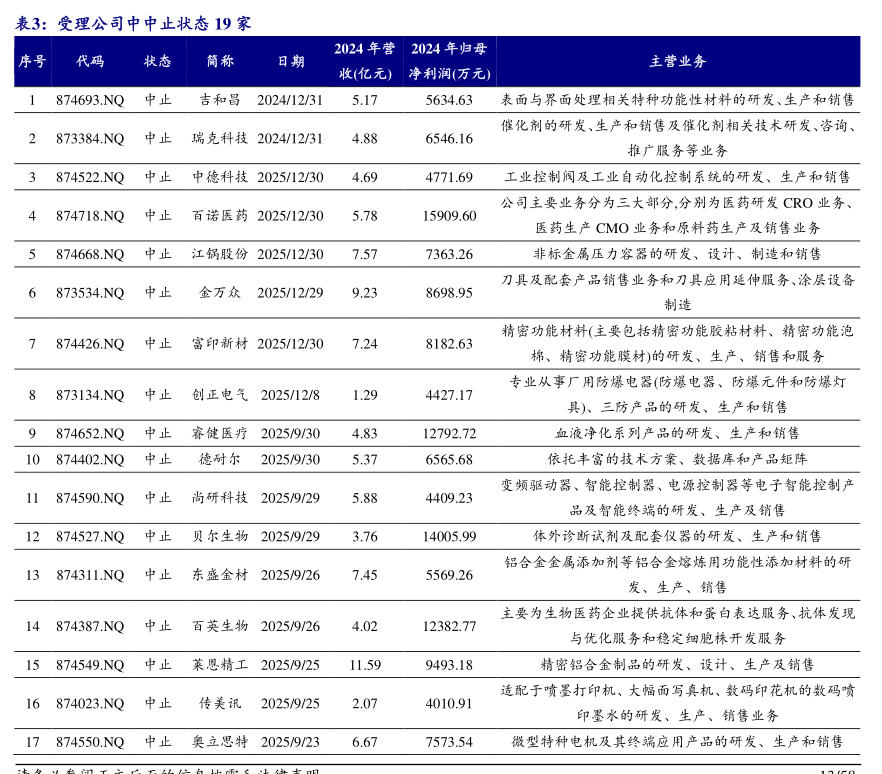This screenshot has height=774, width=882.
Task: Select the 序号 column header
Action: tap(31, 61)
